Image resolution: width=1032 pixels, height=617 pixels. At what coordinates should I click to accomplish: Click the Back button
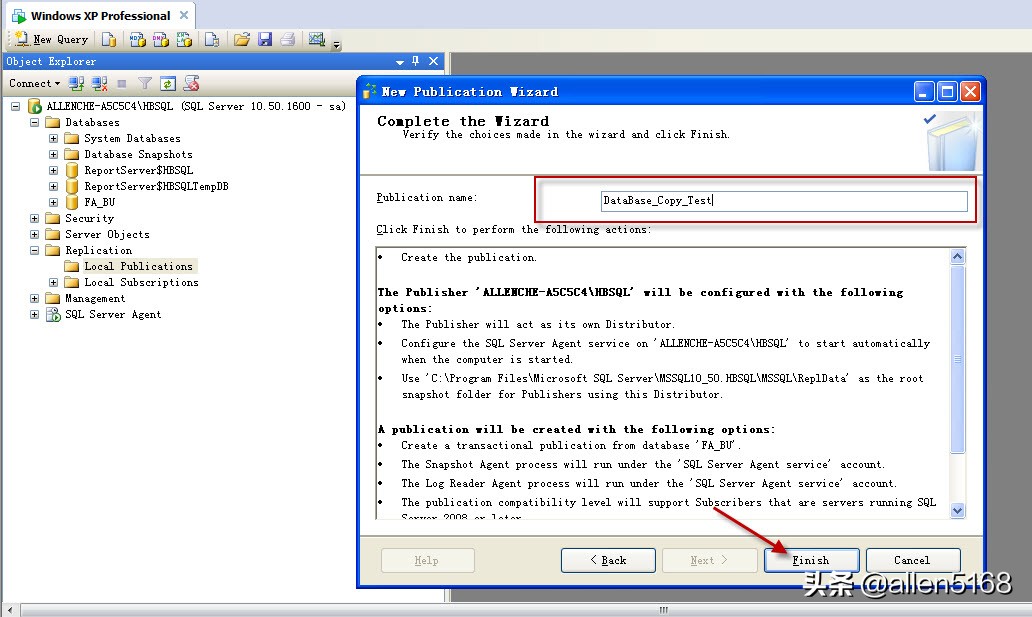(608, 560)
